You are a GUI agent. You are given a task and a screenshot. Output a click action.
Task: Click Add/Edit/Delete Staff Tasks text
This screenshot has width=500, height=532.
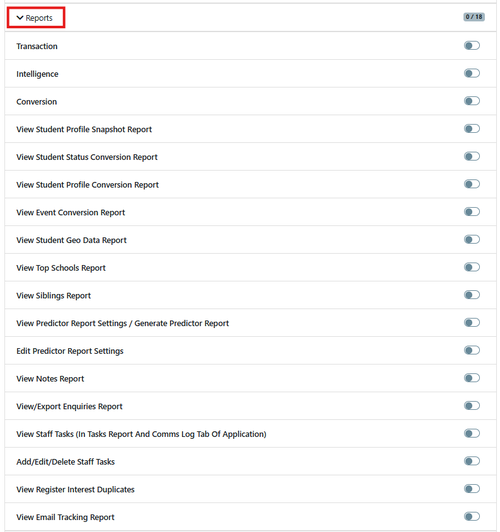tap(65, 462)
